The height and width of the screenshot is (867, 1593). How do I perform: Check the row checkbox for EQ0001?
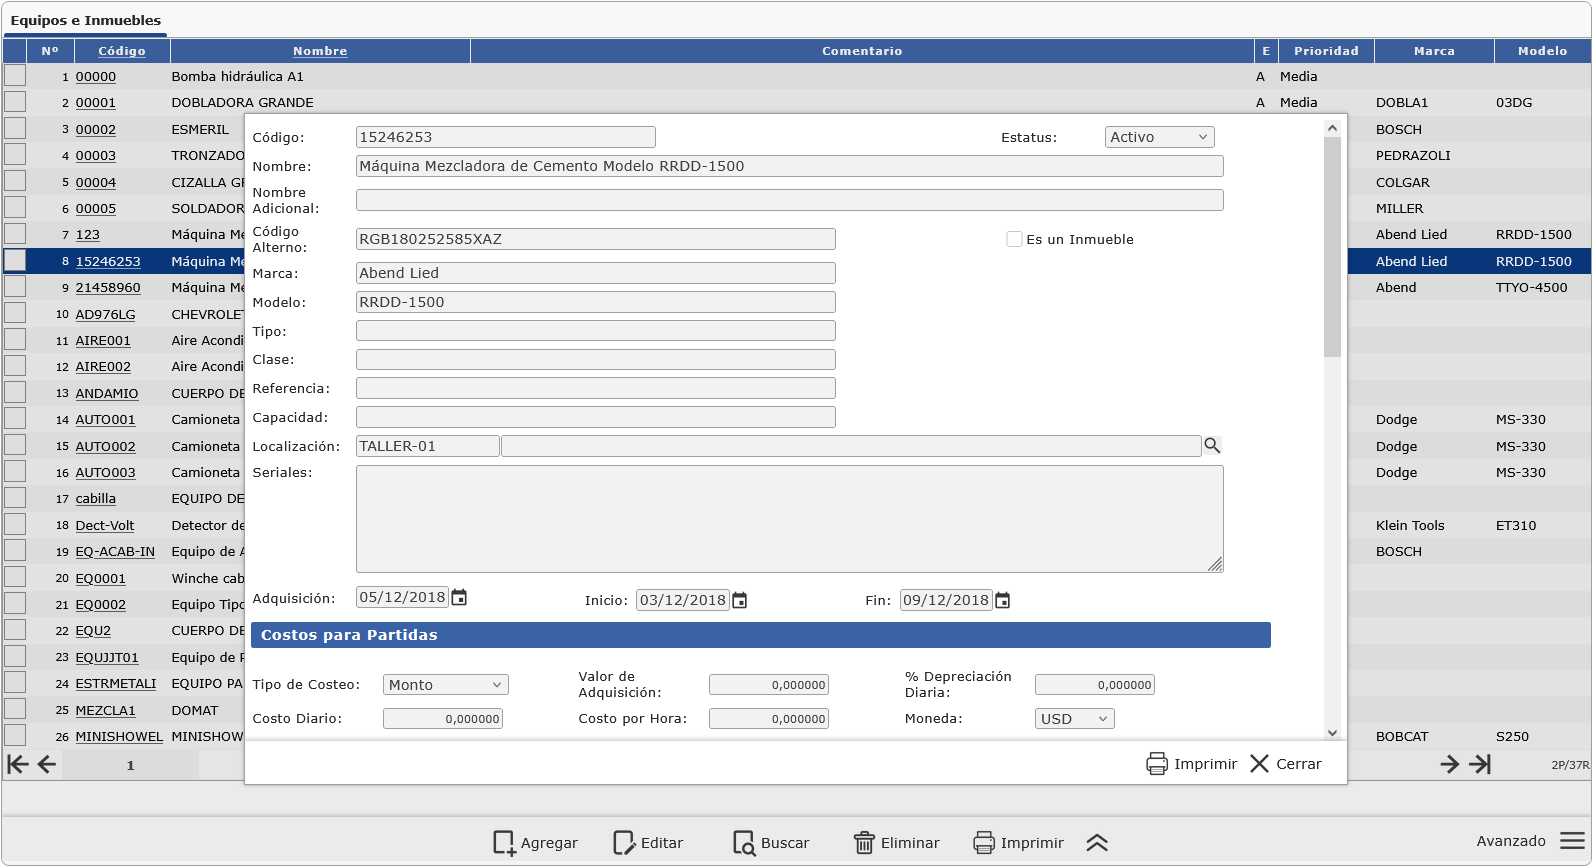point(15,577)
